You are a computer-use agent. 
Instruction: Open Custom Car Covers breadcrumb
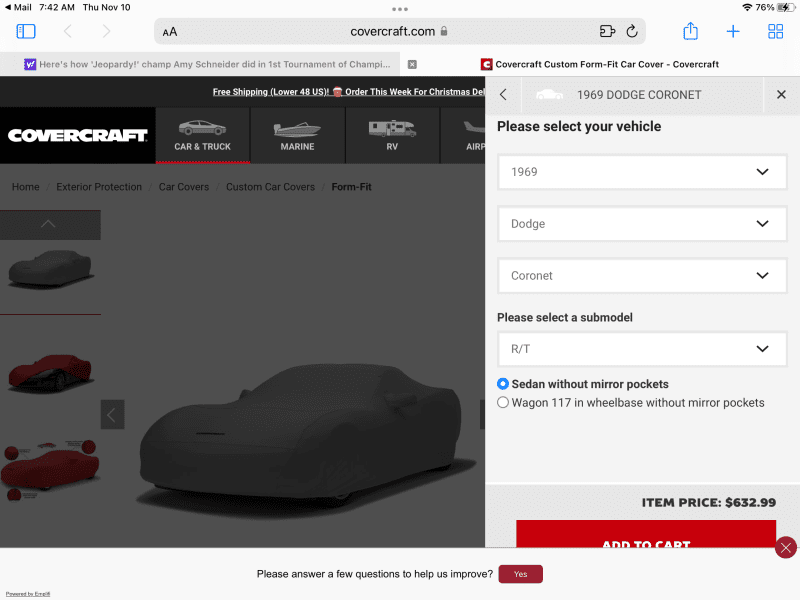coord(270,187)
